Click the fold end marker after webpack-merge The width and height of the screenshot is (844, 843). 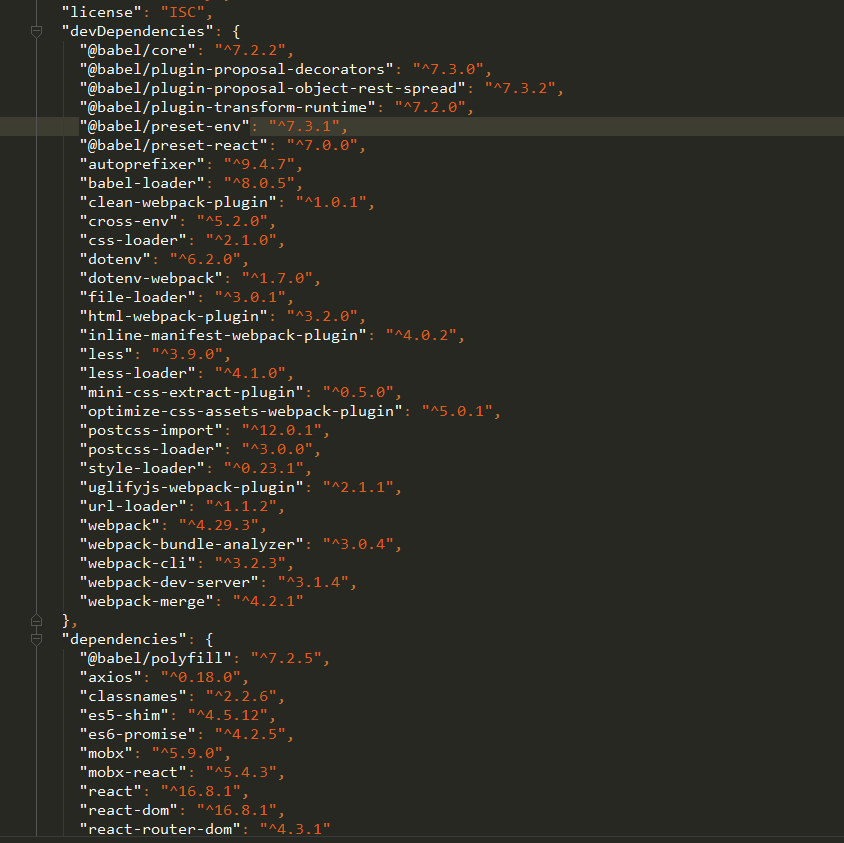tap(36, 621)
